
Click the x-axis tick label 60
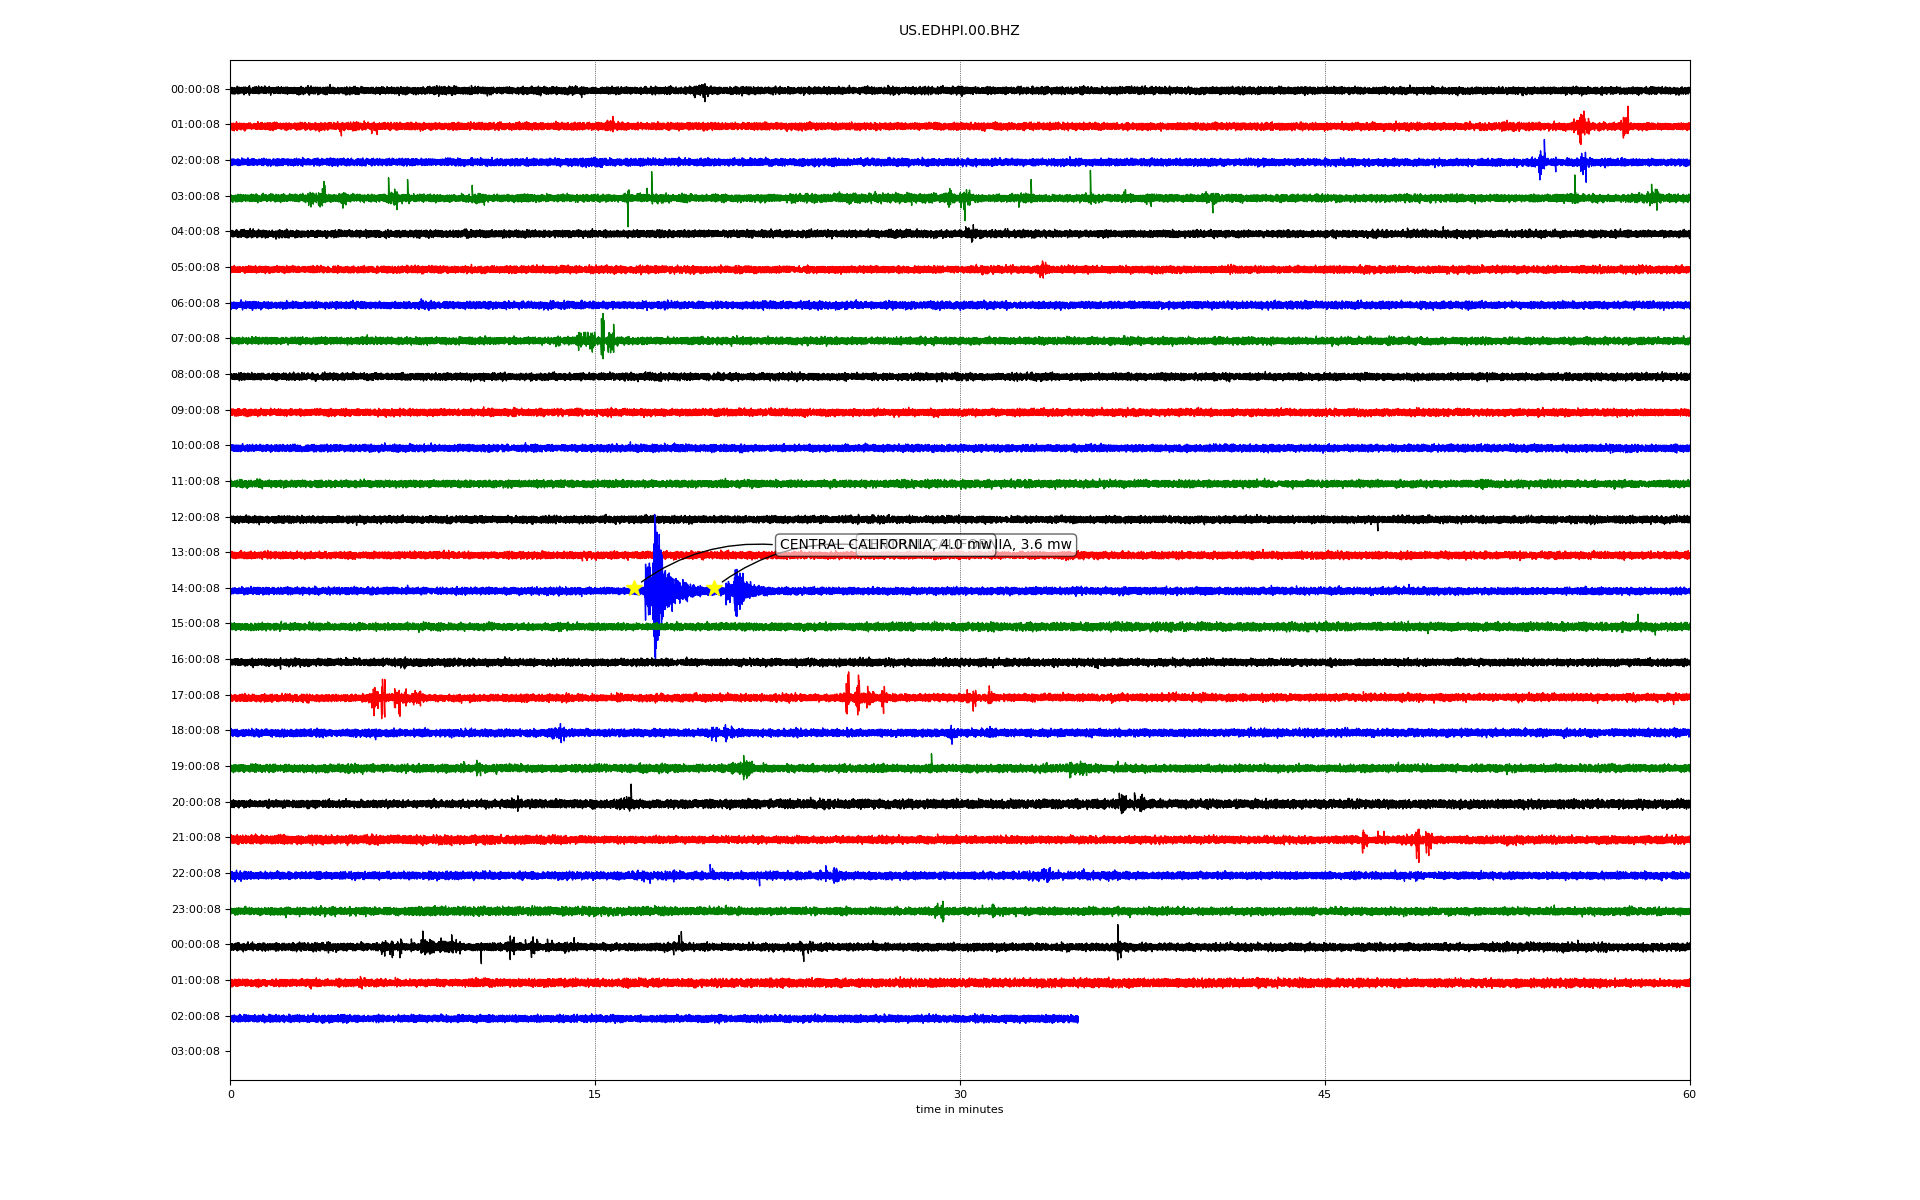click(1689, 1094)
